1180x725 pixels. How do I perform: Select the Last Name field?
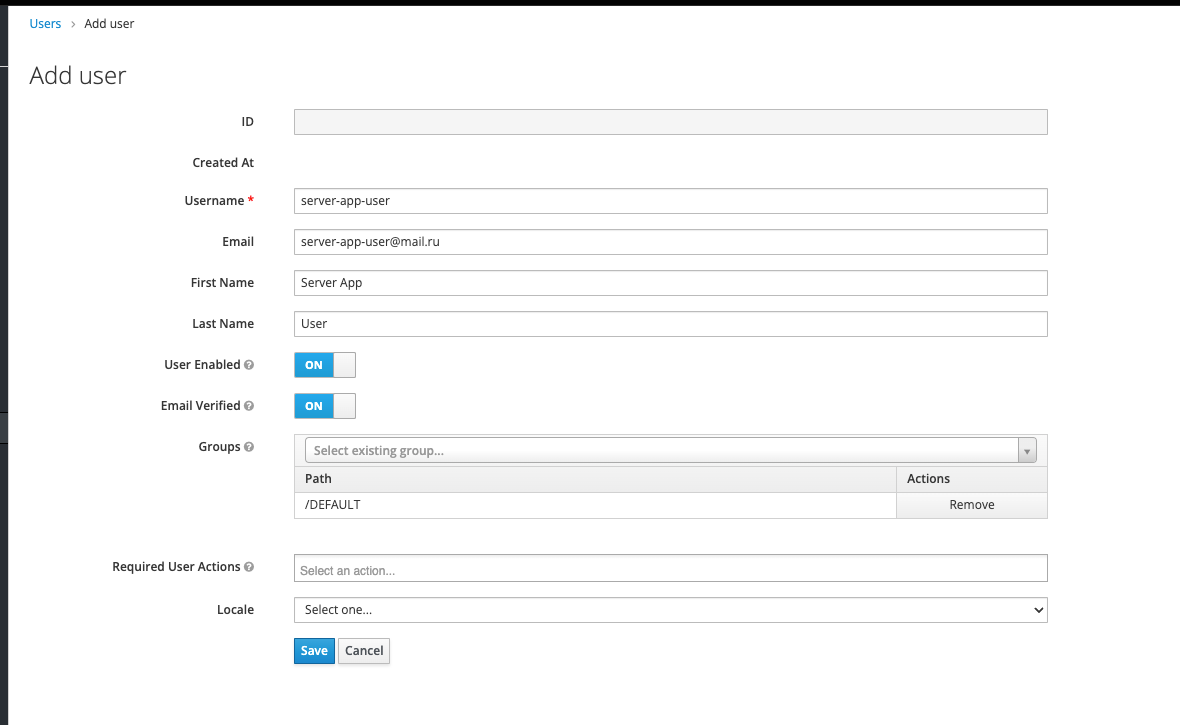click(x=670, y=324)
